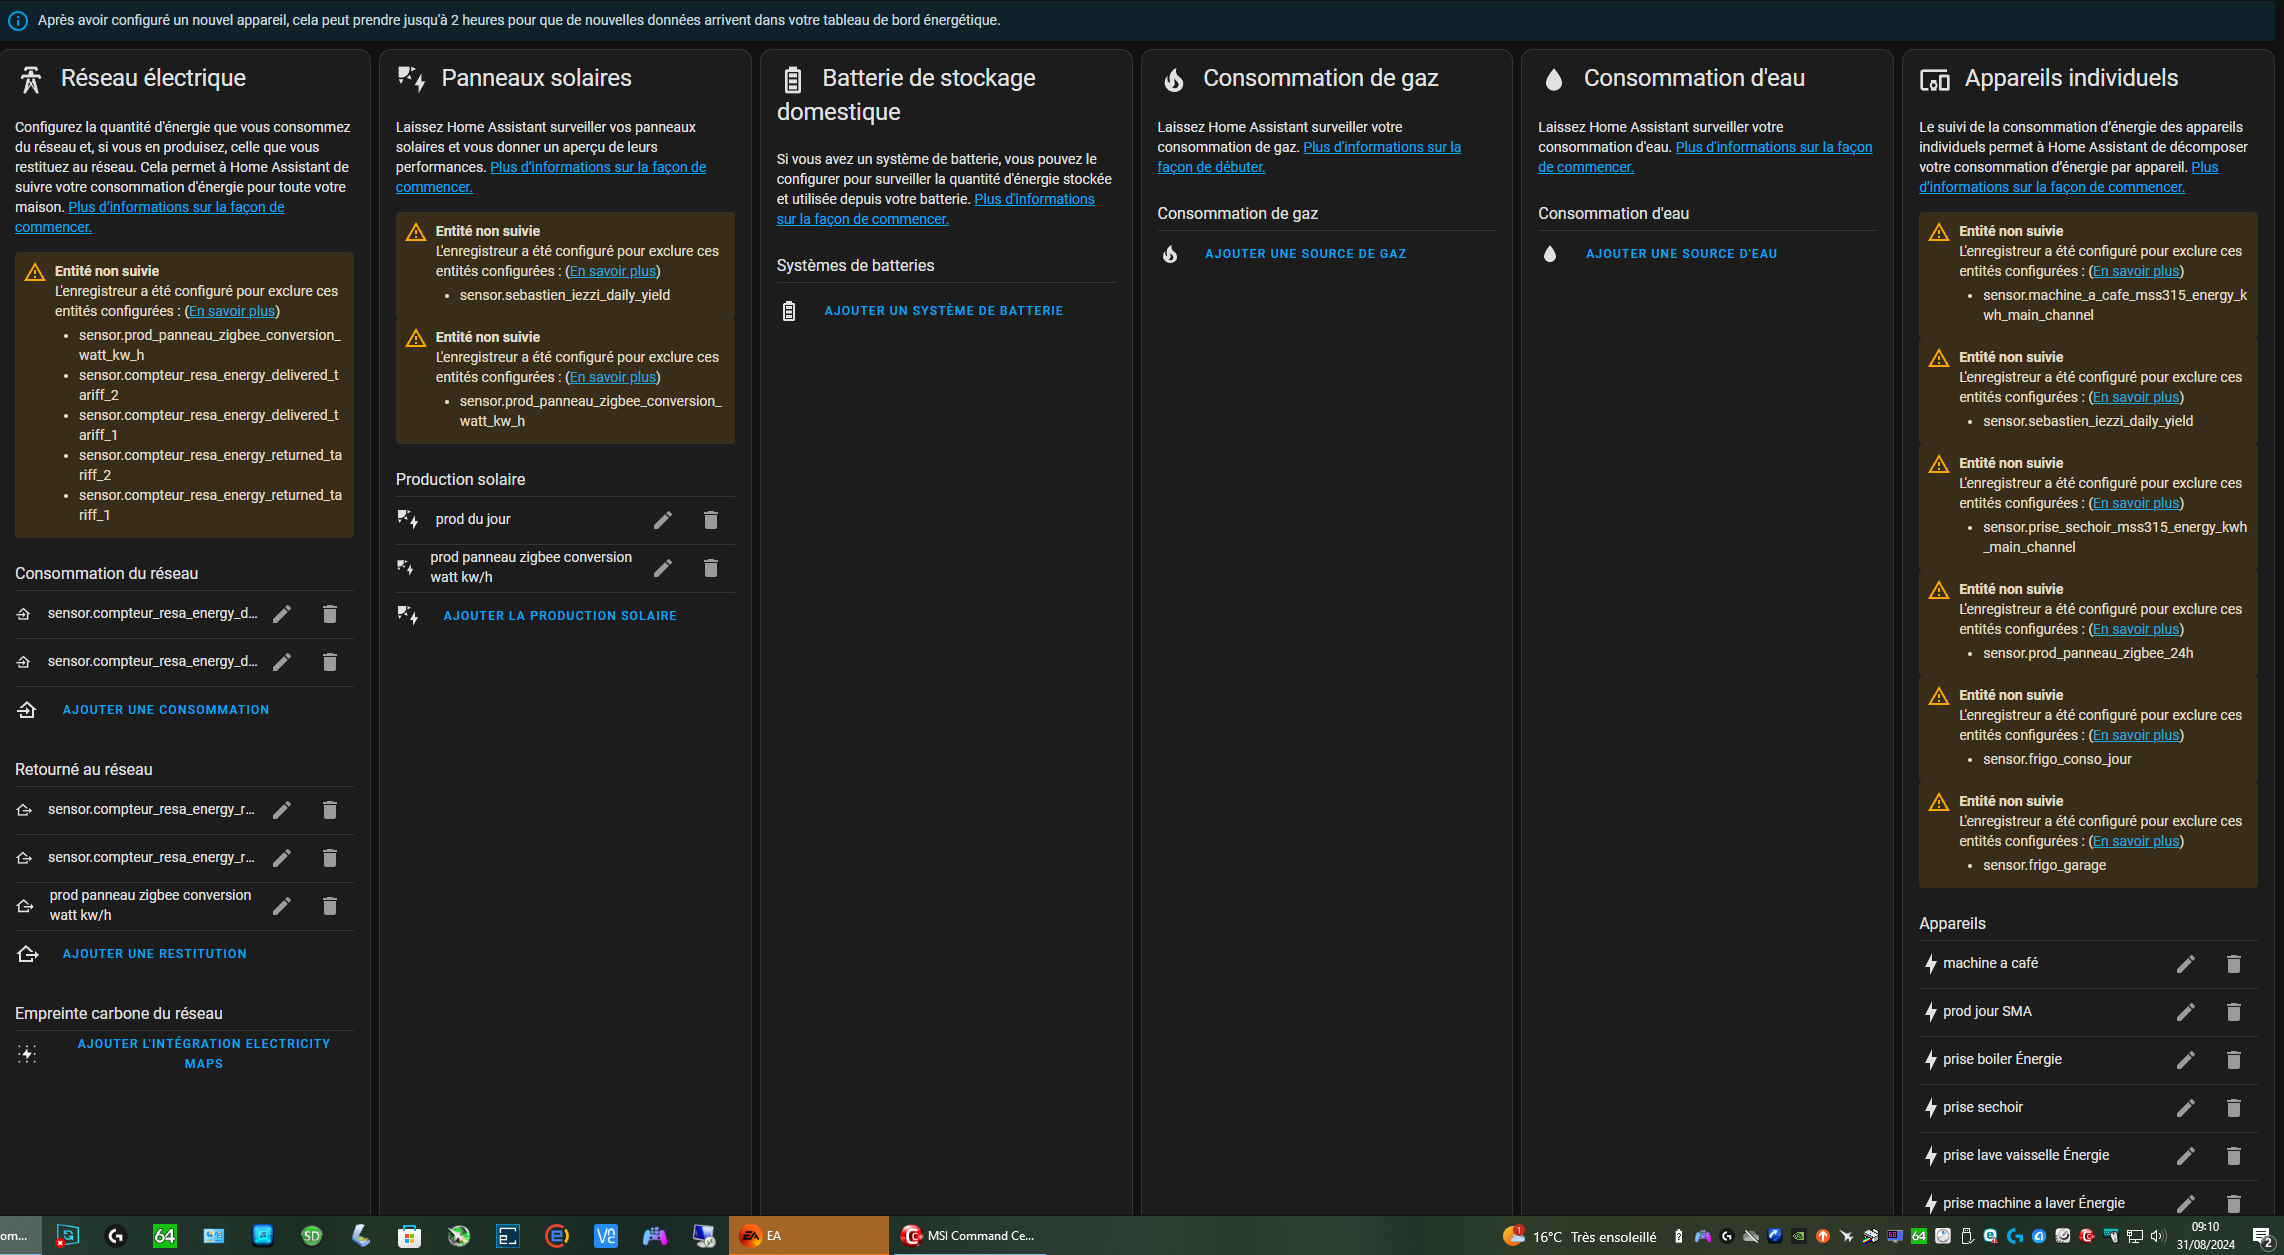Delete 'prod panneau zigbee conversion' from returned grid
The image size is (2284, 1255).
point(329,906)
